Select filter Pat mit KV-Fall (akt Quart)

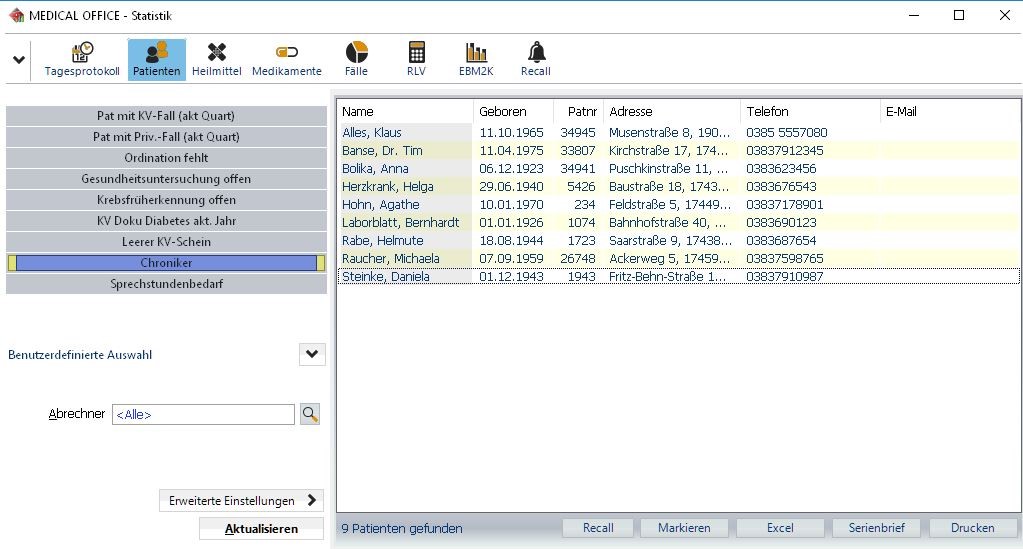click(x=166, y=116)
